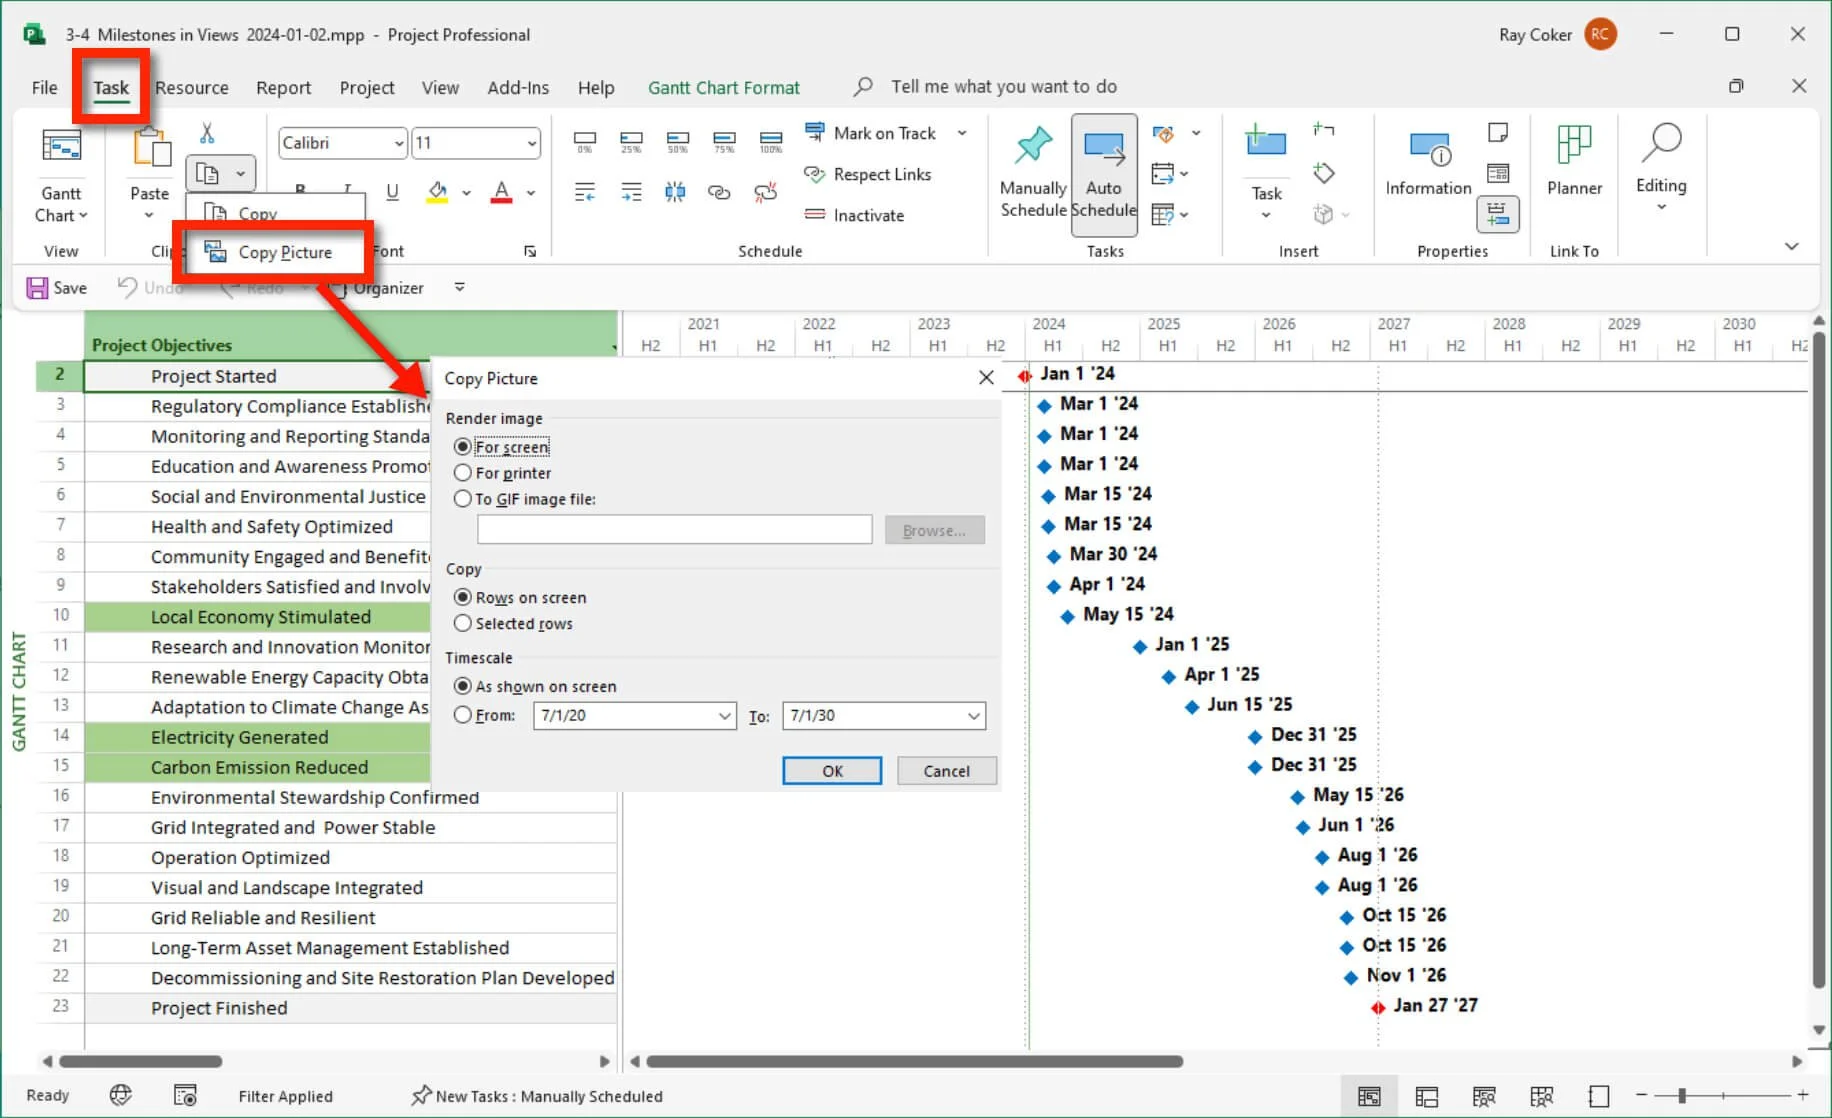
Task: Click the highlight color swatch button
Action: click(437, 192)
